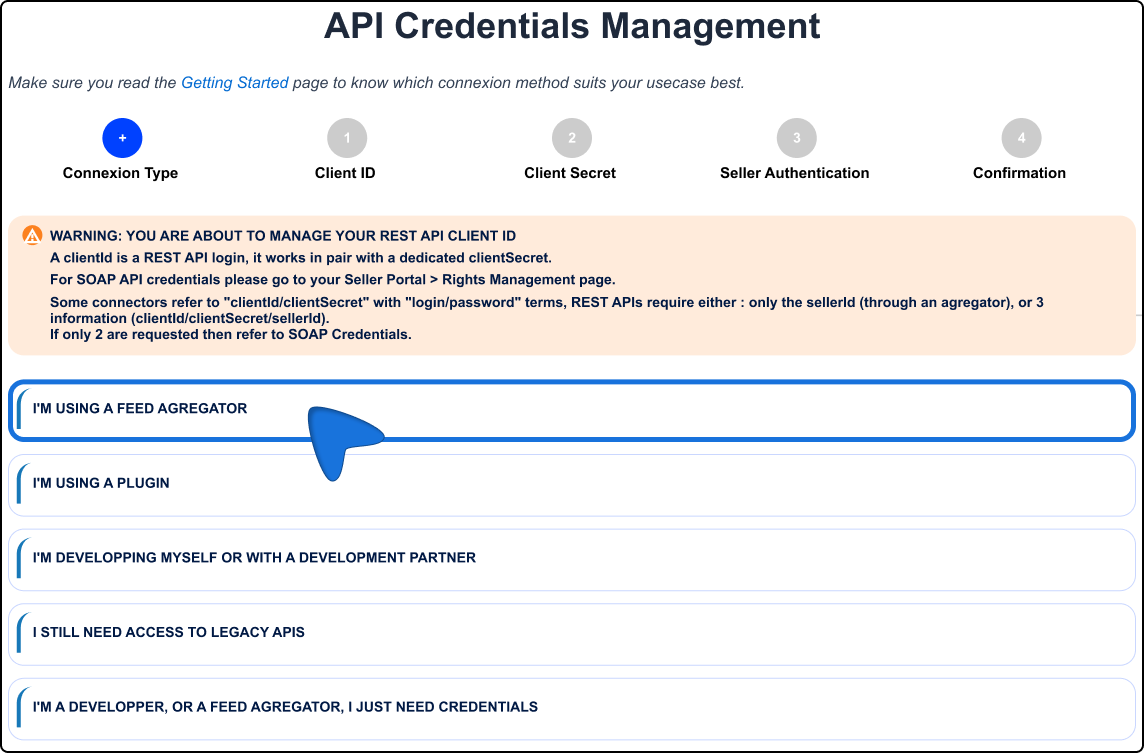
Task: Jump to the Client Secret step label
Action: [570, 173]
